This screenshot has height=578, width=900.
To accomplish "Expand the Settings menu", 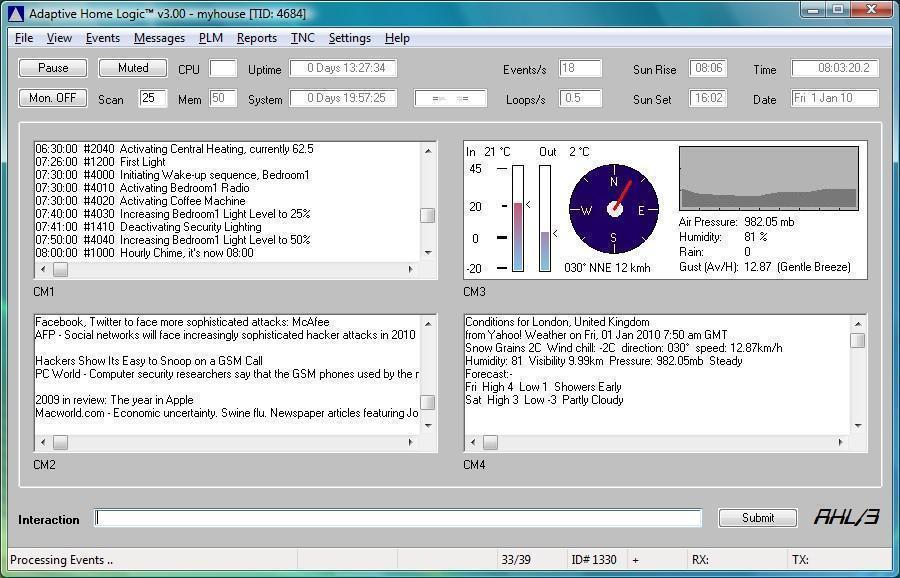I will coord(349,38).
